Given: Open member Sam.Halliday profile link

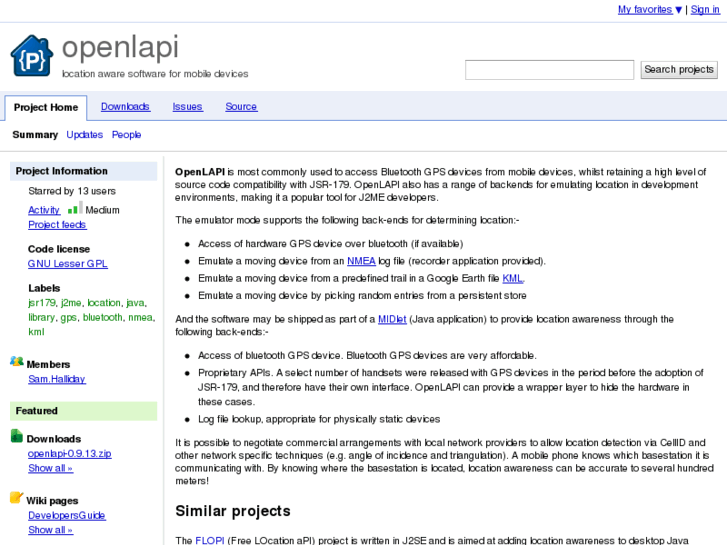Looking at the screenshot, I should (x=57, y=379).
